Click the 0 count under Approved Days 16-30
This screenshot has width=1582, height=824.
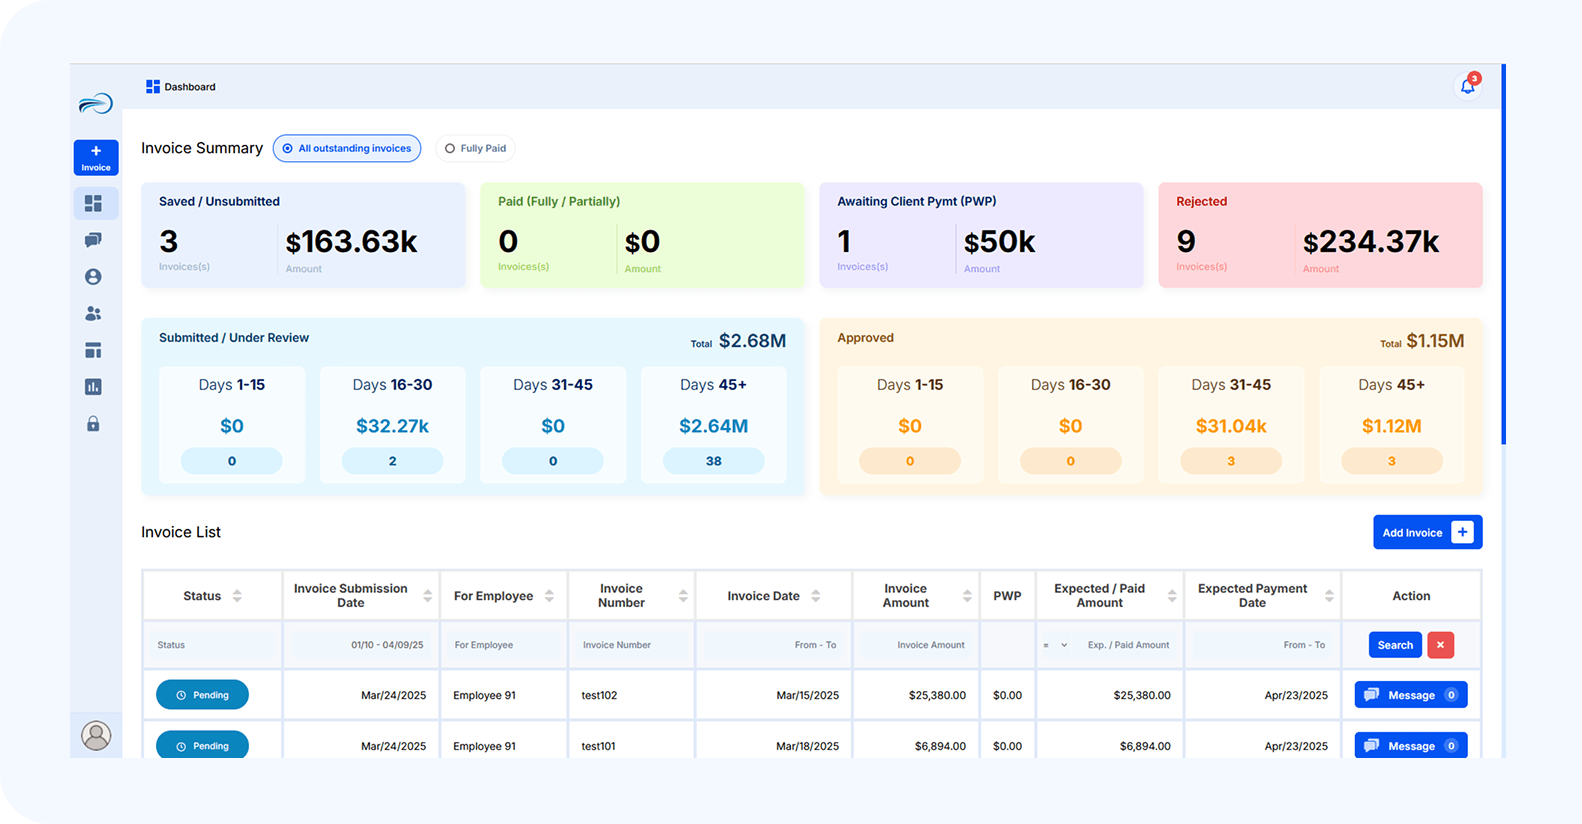pyautogui.click(x=1070, y=461)
